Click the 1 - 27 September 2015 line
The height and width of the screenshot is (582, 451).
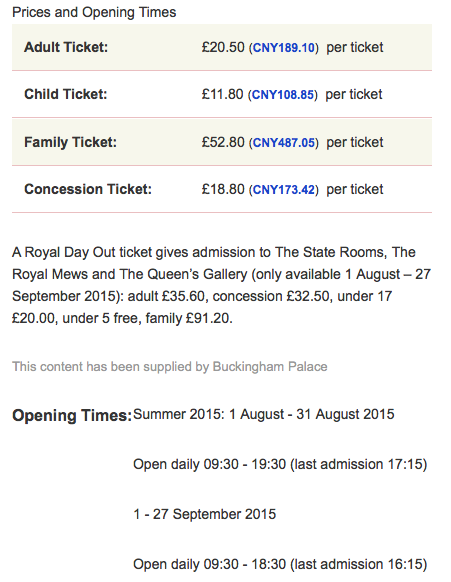coord(205,514)
